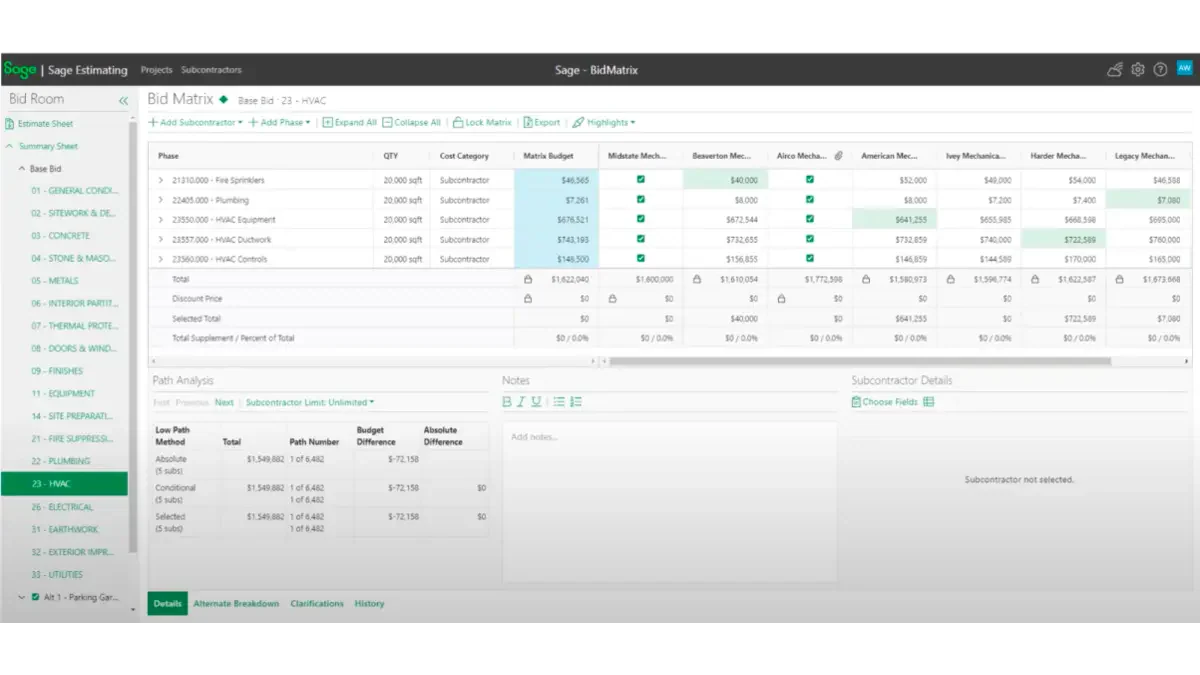
Task: Expand the 21310.000 Fire Sprinklers phase
Action: click(x=161, y=180)
